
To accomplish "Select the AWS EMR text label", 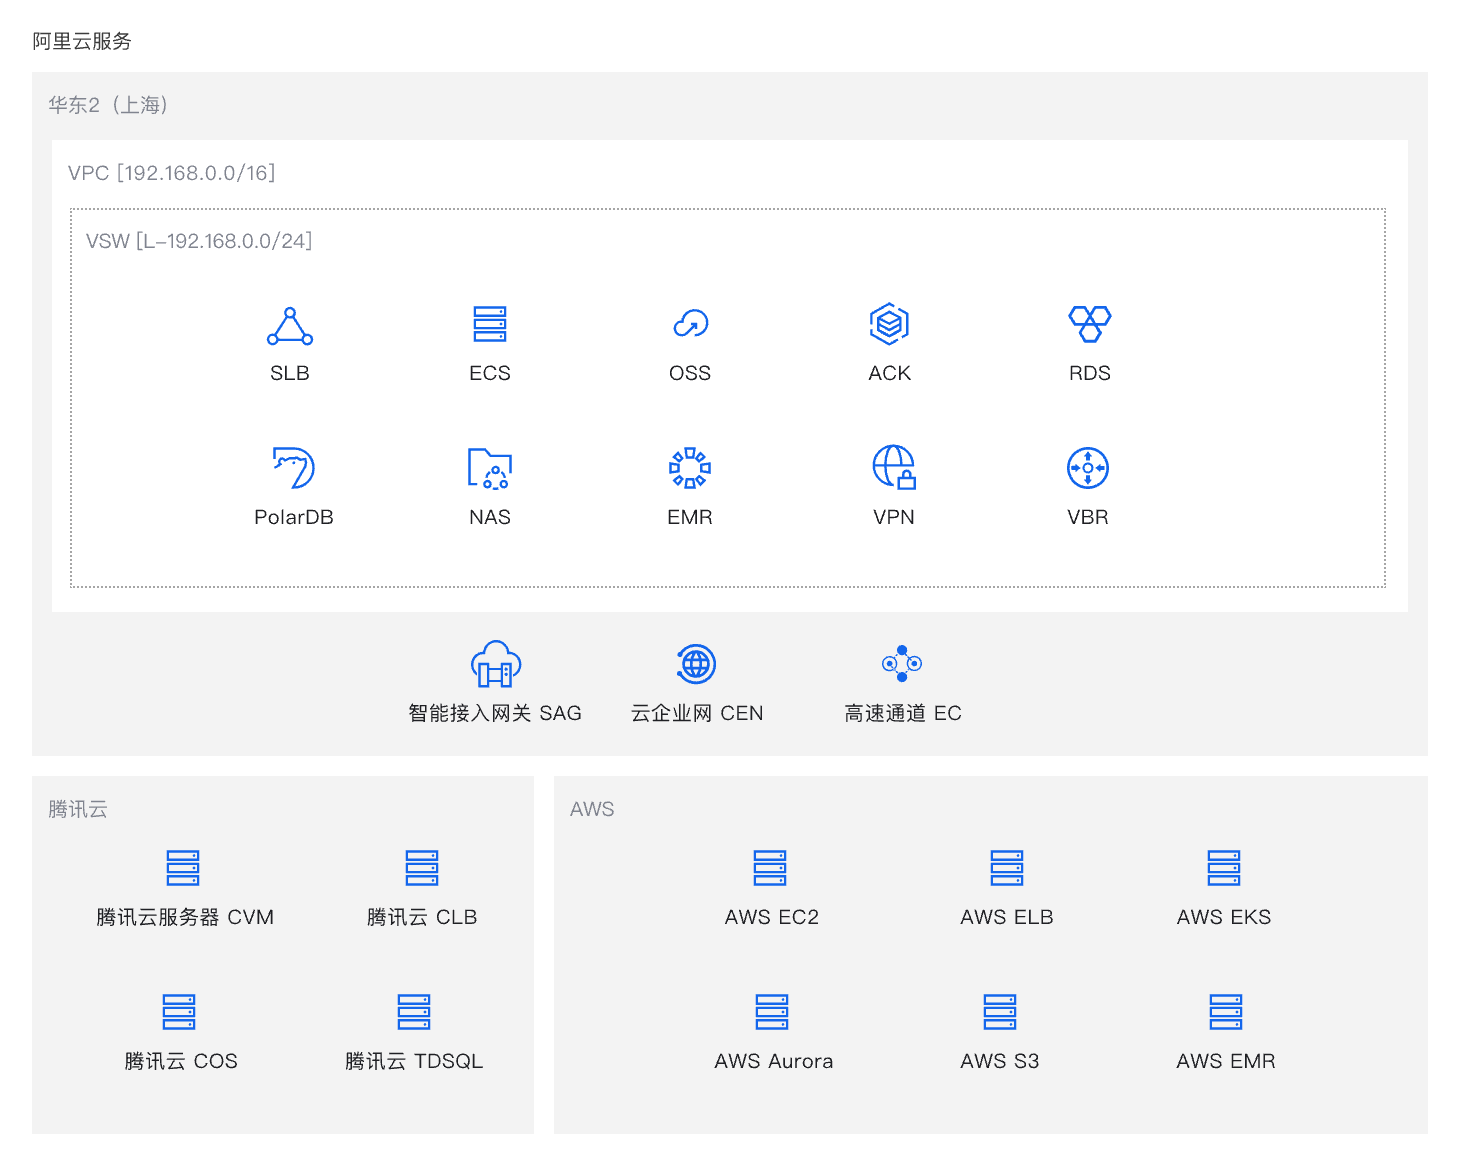I will click(x=1226, y=1061).
